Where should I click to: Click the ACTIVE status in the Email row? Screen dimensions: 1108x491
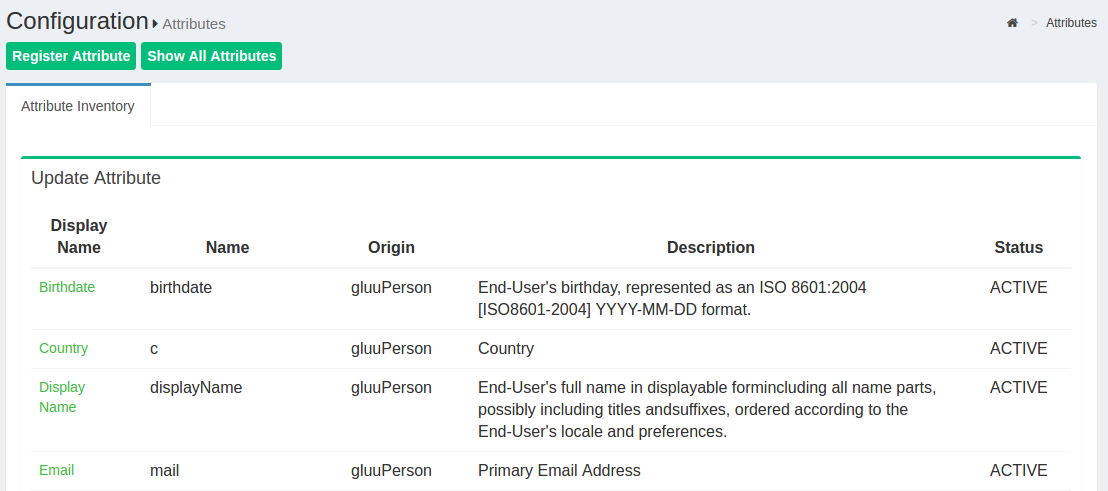coord(1018,470)
